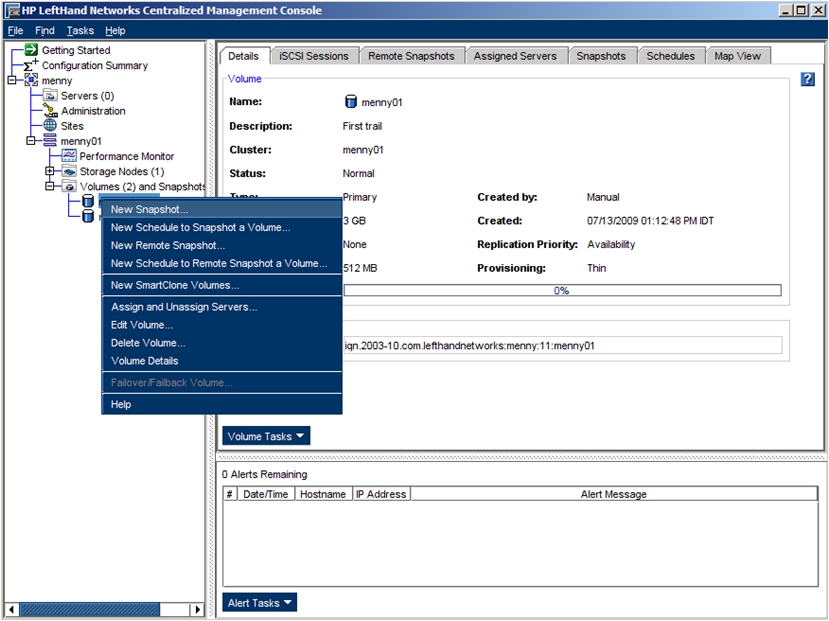829x621 pixels.
Task: Switch to the Map View tab
Action: pyautogui.click(x=738, y=56)
